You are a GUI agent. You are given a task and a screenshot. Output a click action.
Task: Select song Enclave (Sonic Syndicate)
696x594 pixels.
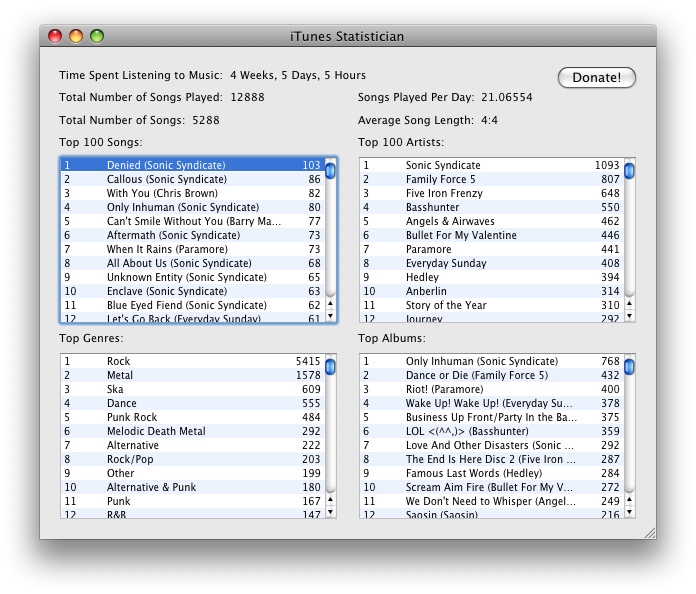(193, 291)
